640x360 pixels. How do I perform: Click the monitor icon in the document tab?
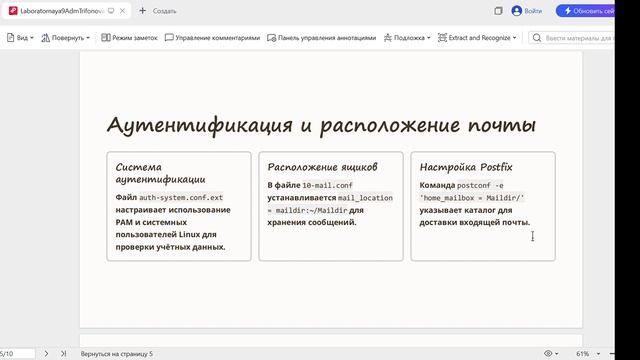click(x=111, y=11)
